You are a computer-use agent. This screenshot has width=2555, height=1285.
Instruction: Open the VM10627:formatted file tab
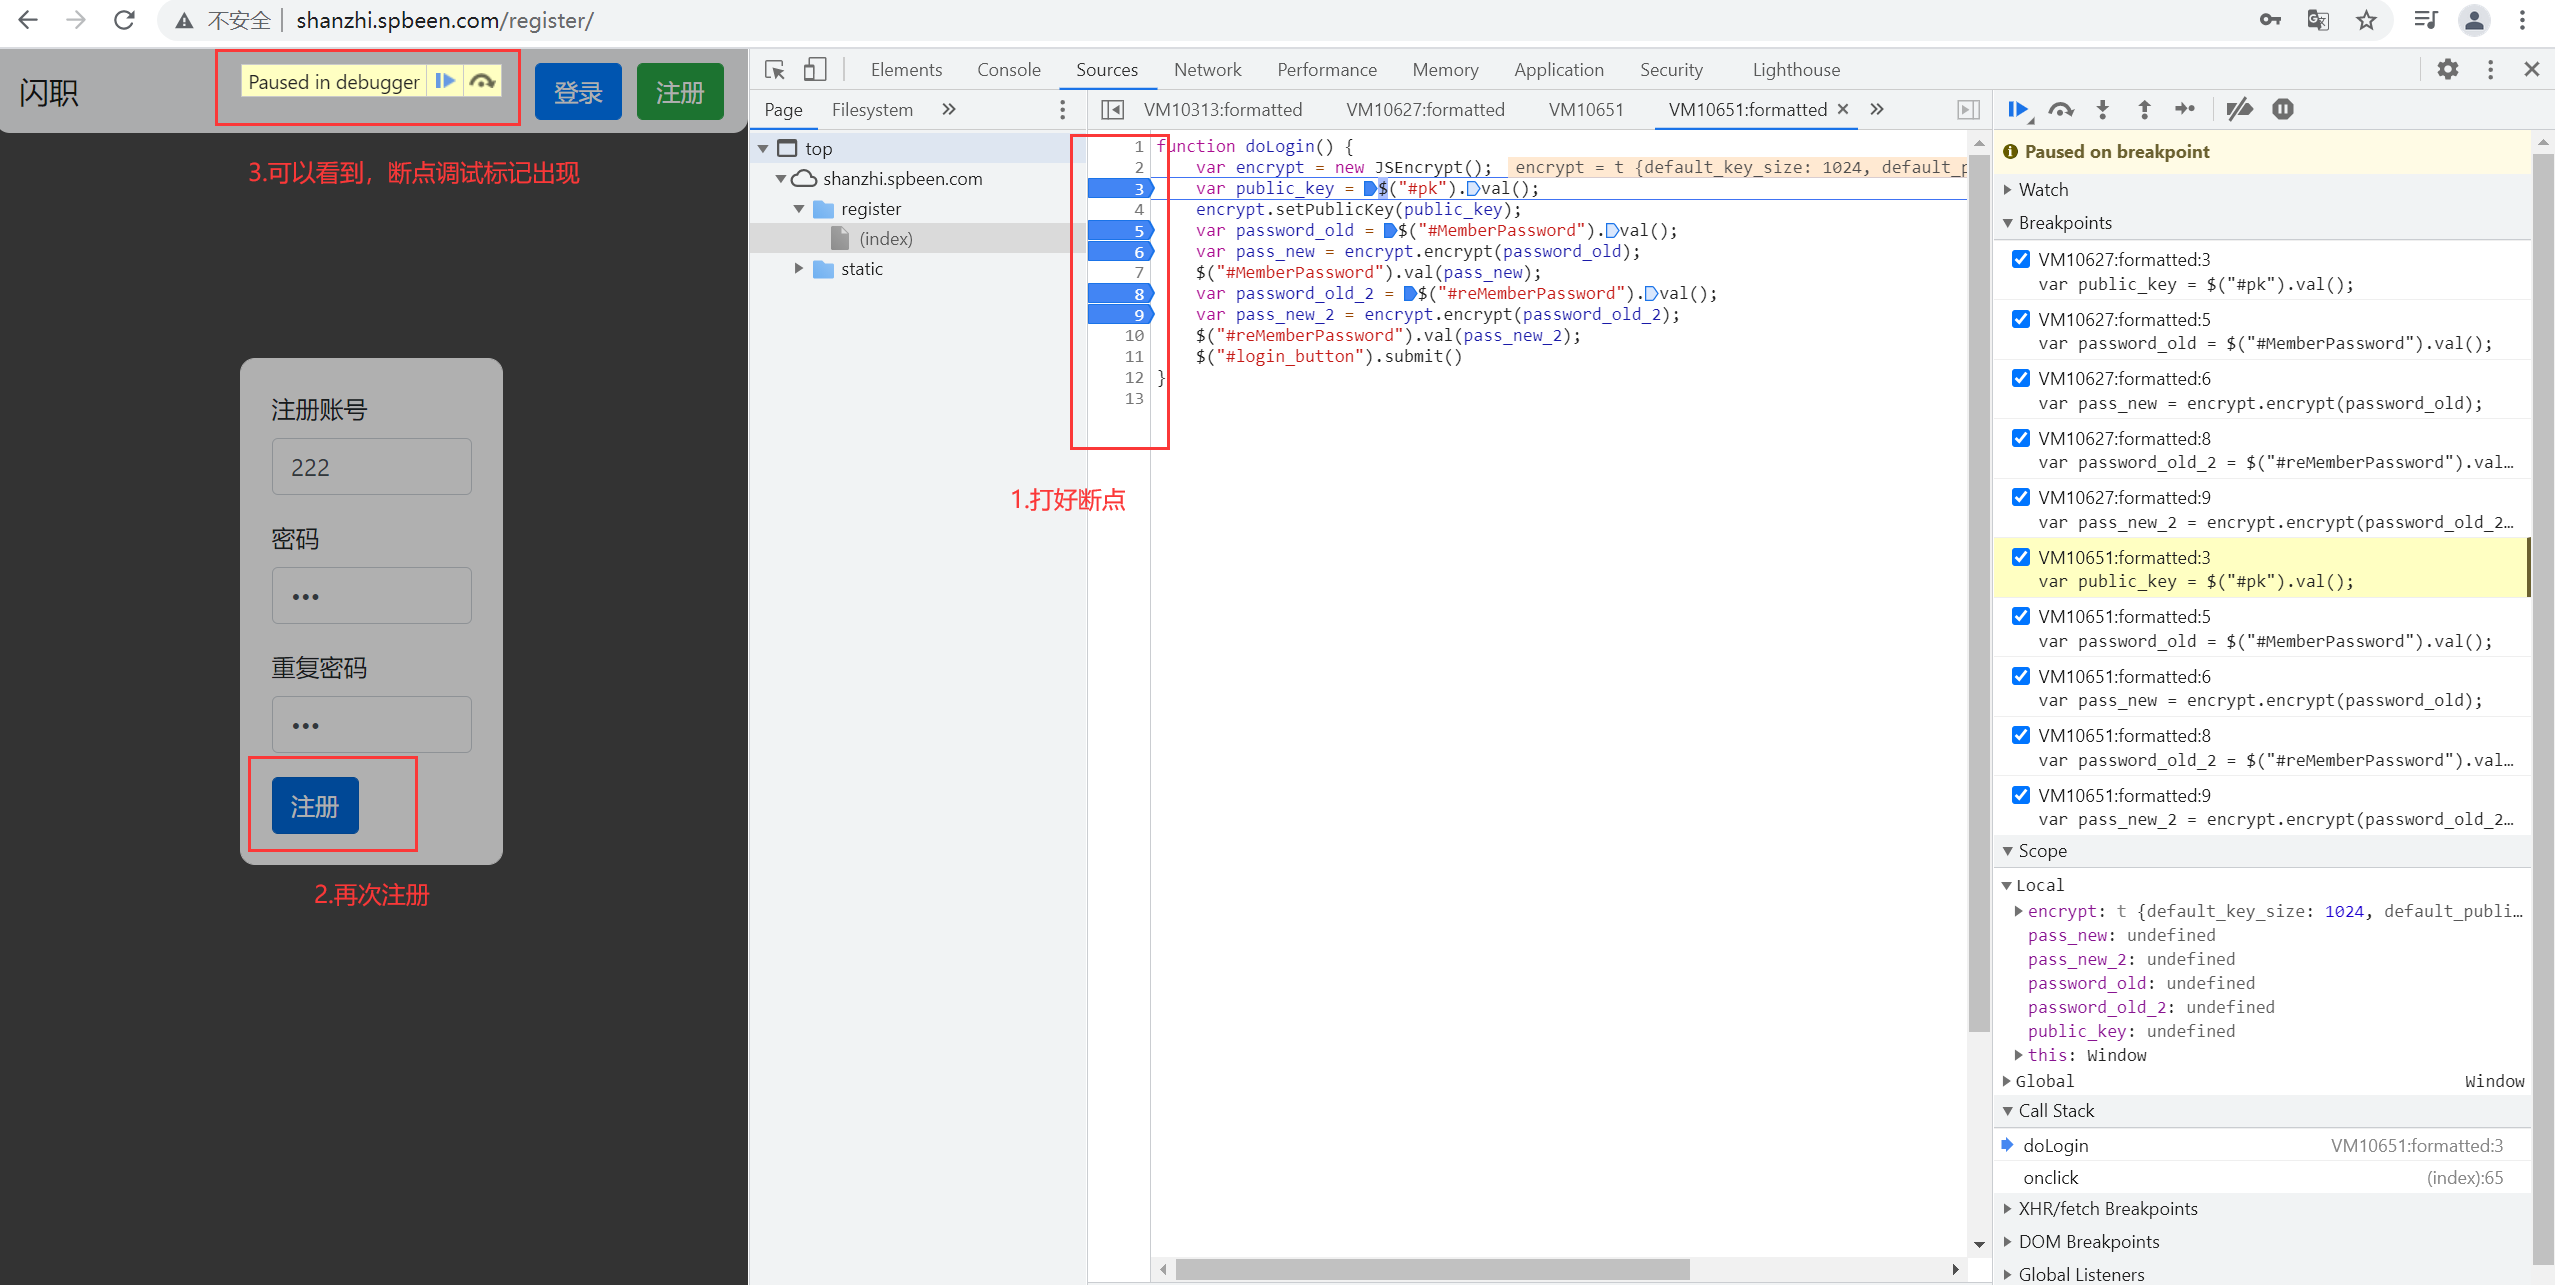pyautogui.click(x=1424, y=109)
